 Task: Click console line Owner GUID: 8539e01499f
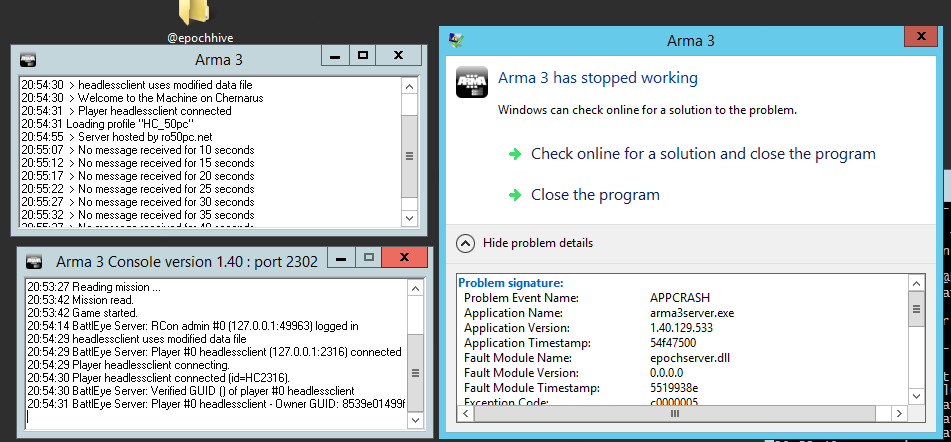click(217, 404)
